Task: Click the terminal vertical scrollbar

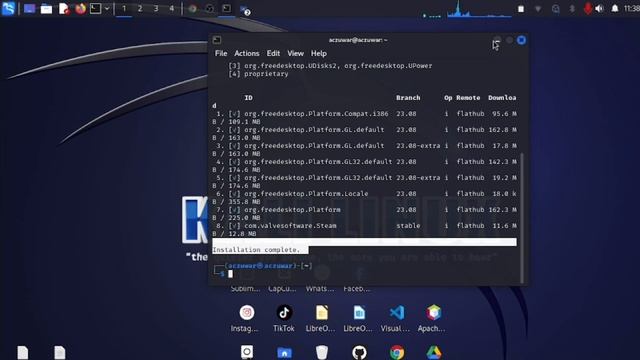Action: tap(522, 217)
